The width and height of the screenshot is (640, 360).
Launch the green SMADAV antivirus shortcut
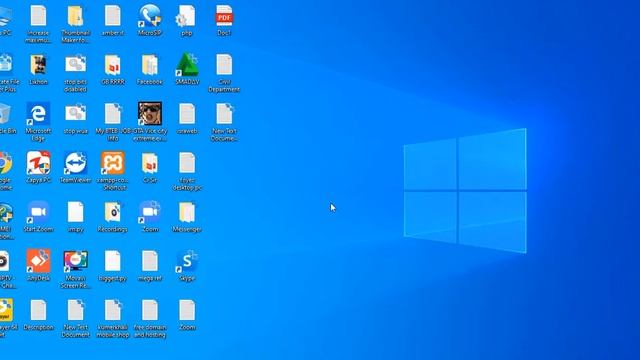[x=187, y=69]
